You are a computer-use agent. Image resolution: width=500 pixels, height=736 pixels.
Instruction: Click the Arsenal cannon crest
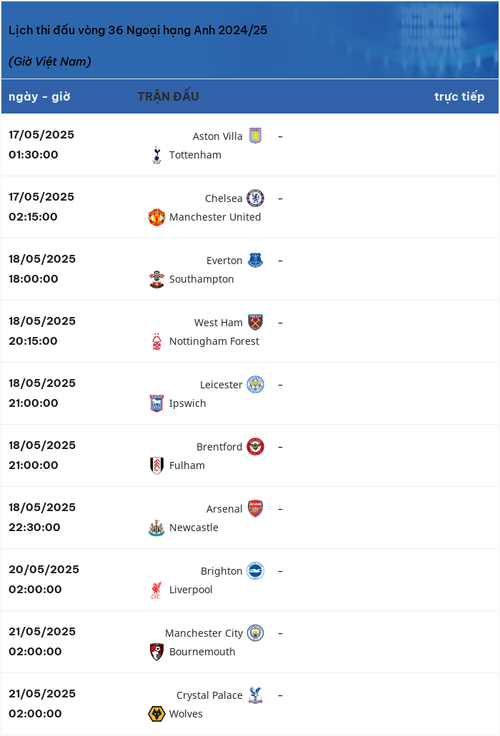(255, 508)
